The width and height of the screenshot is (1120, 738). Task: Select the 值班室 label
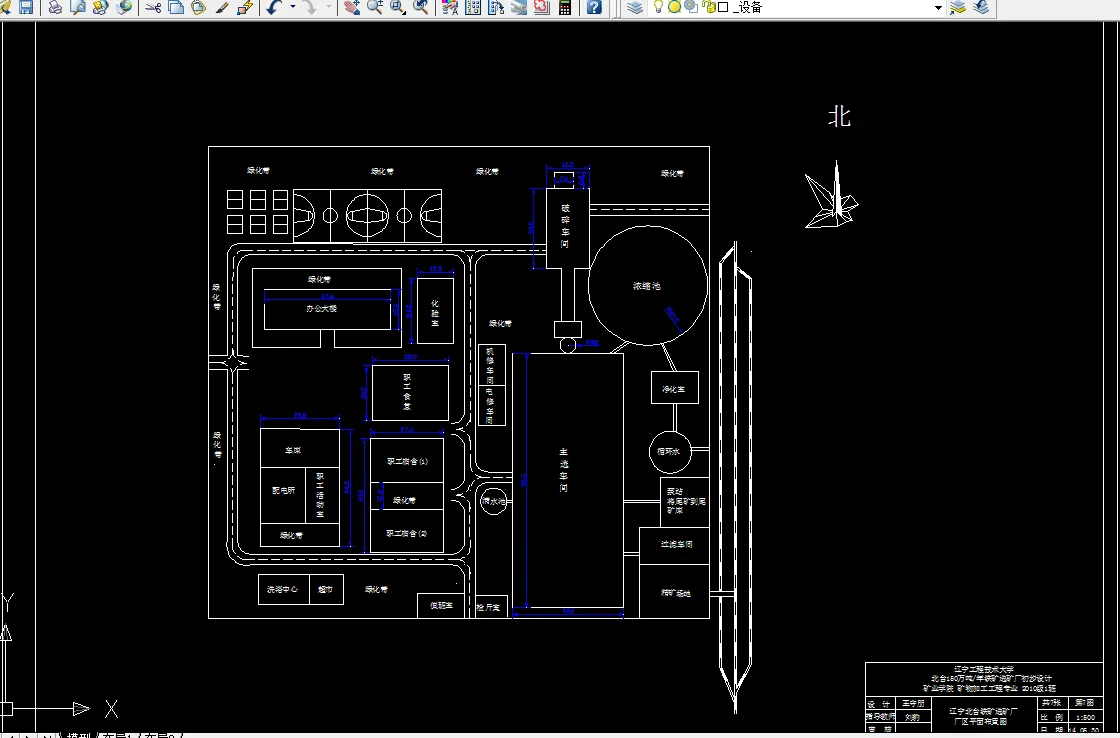(x=441, y=605)
